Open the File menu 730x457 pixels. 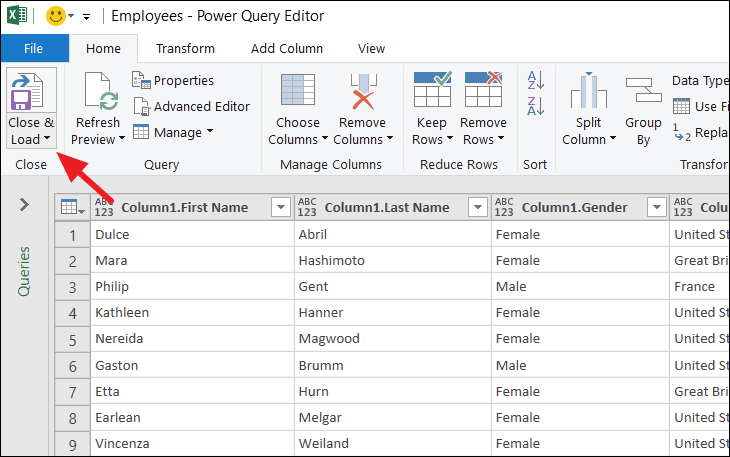pyautogui.click(x=33, y=48)
